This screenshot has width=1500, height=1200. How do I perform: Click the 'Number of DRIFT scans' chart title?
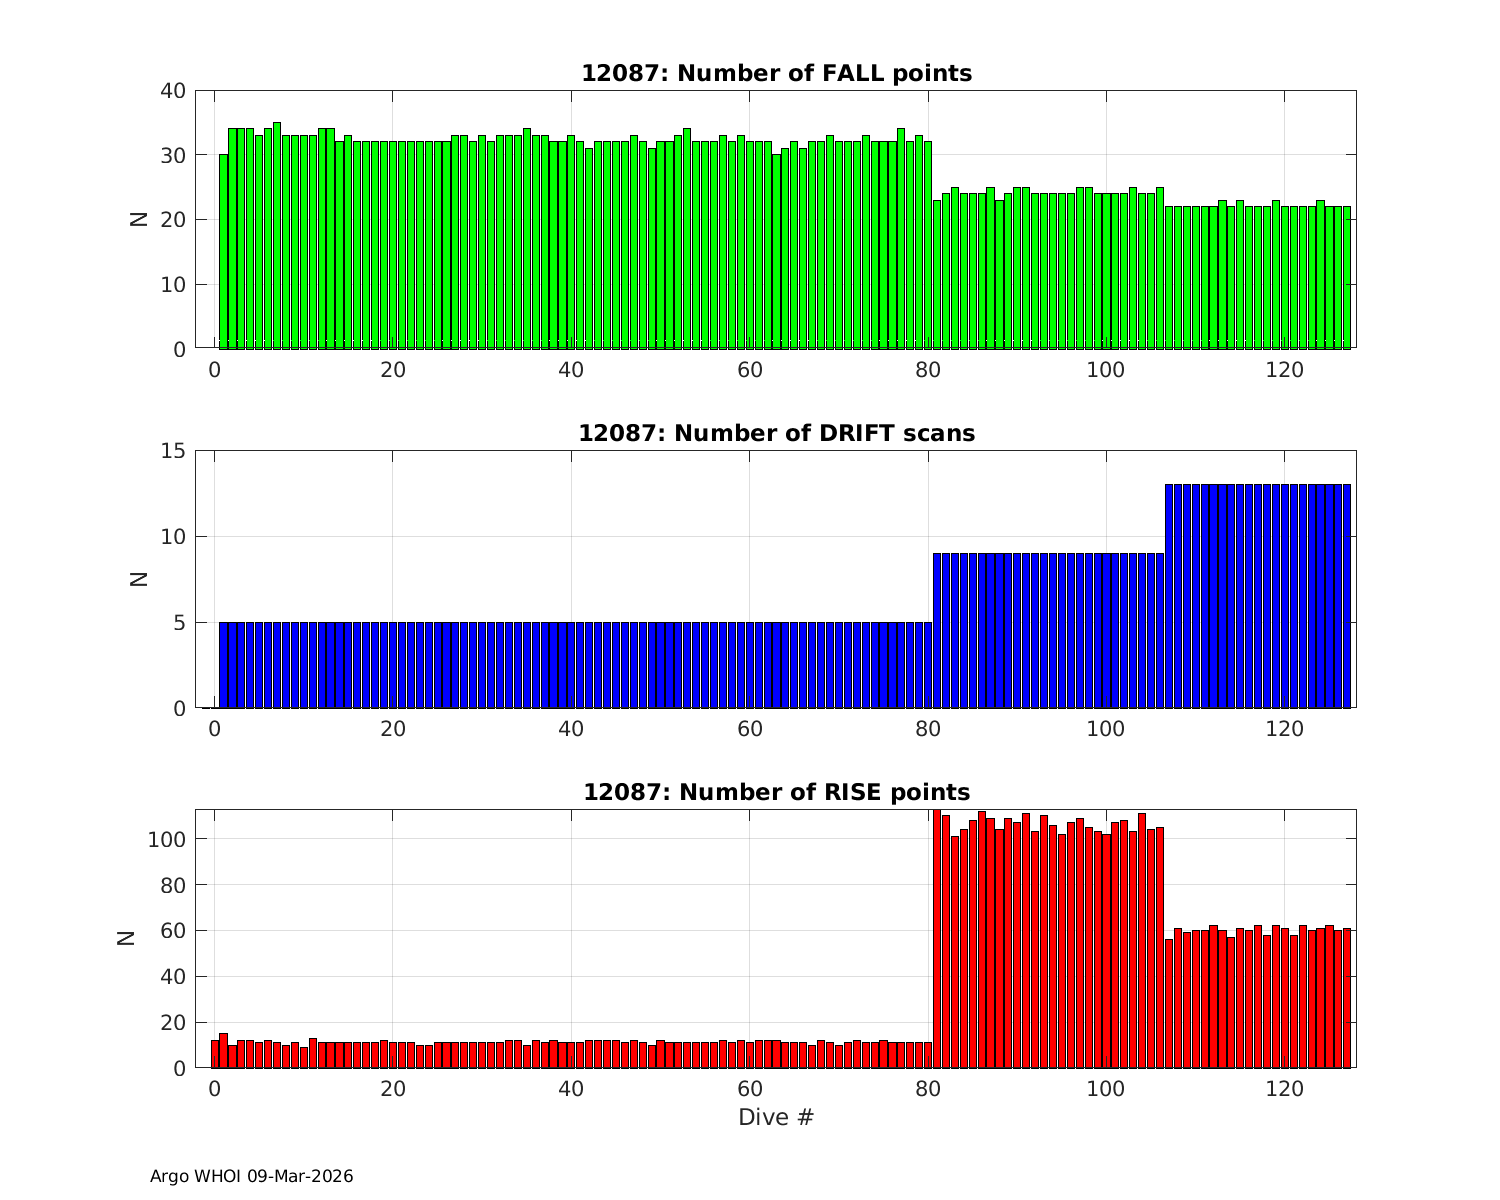(776, 433)
